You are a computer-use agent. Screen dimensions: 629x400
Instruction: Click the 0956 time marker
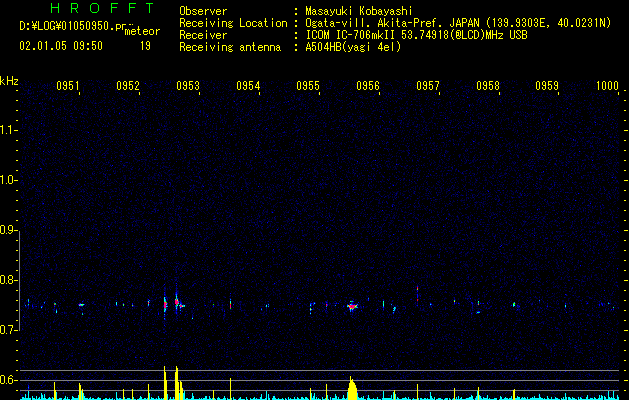coord(368,85)
